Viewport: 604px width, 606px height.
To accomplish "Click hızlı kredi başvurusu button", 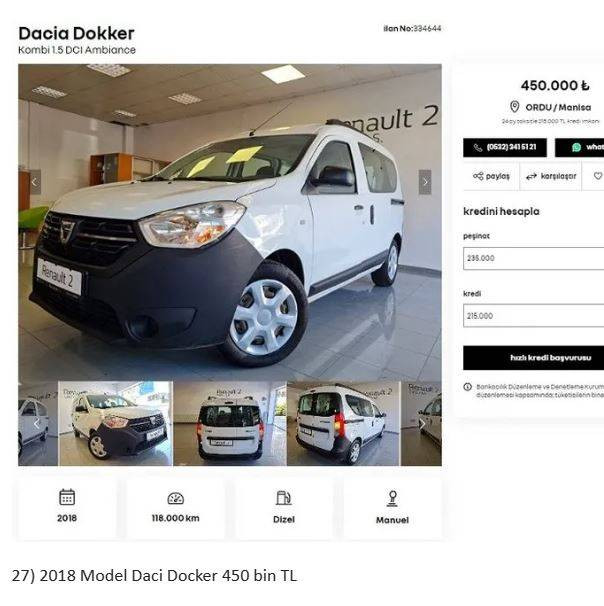I will pyautogui.click(x=533, y=358).
